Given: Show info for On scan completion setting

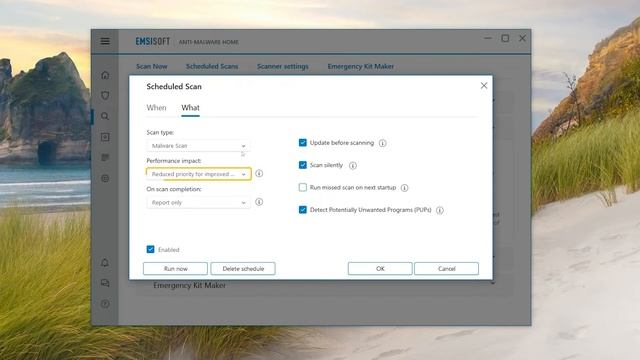Looking at the screenshot, I should pos(259,202).
